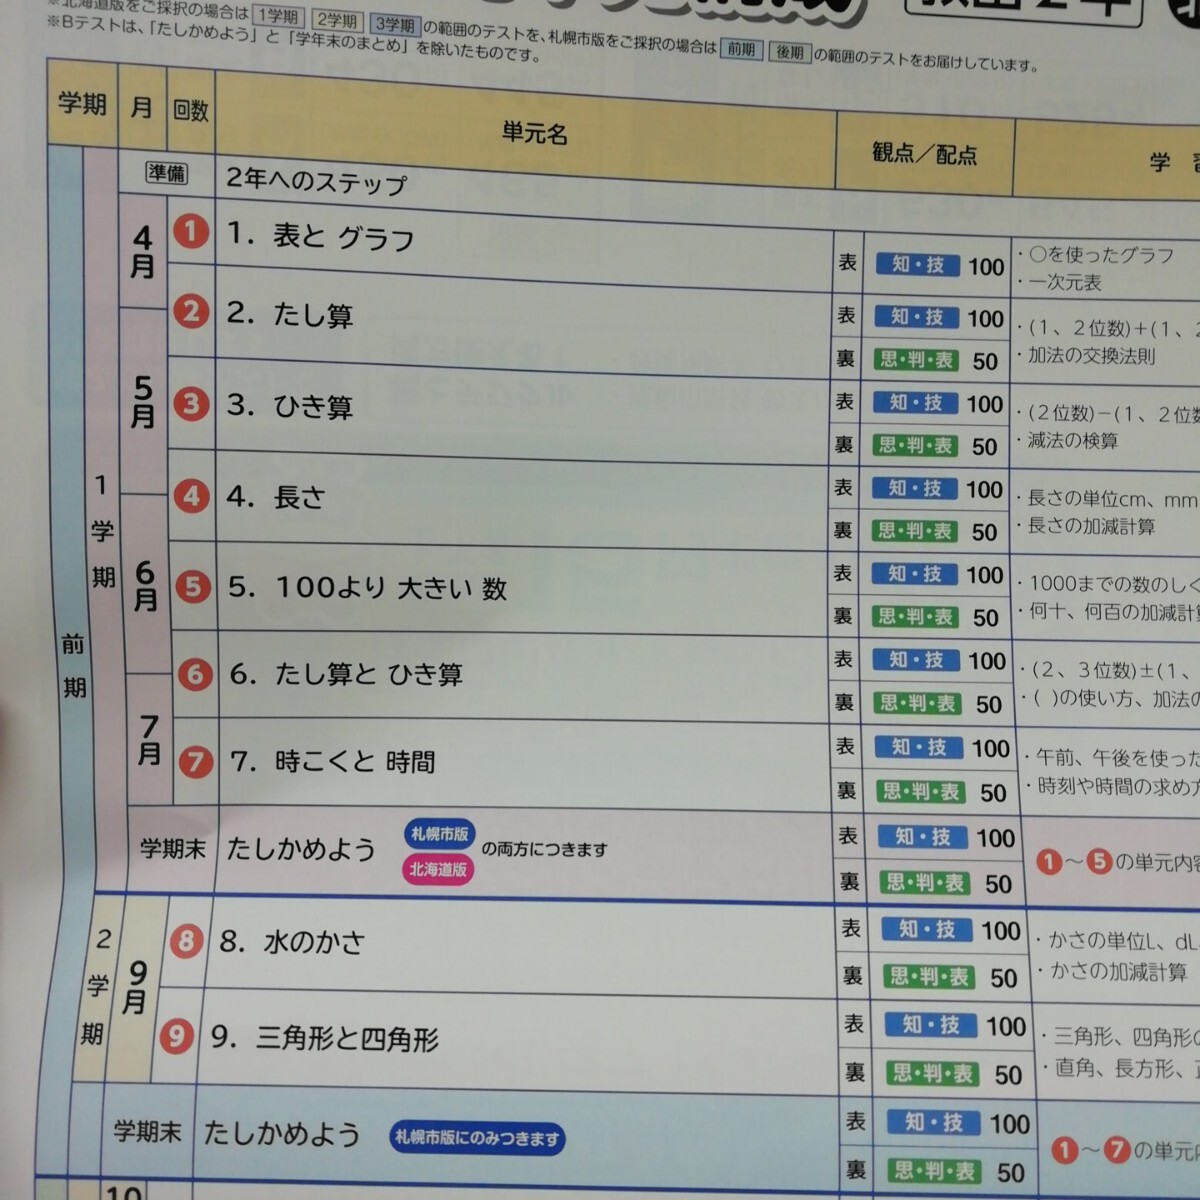The height and width of the screenshot is (1200, 1200).
Task: Click red circle 9 beside 三角形と四角形
Action: [176, 1036]
